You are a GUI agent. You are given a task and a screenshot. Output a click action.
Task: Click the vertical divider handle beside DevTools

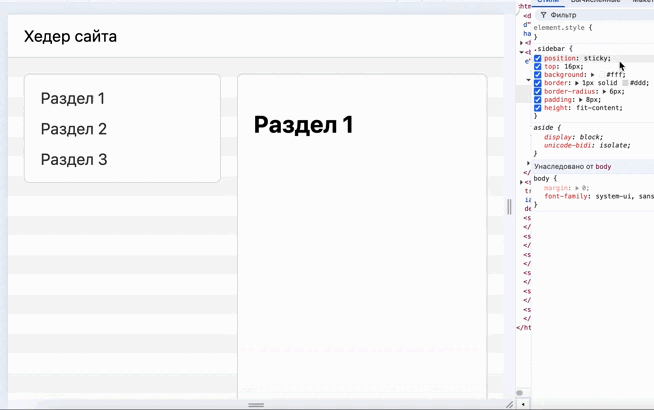coord(509,207)
